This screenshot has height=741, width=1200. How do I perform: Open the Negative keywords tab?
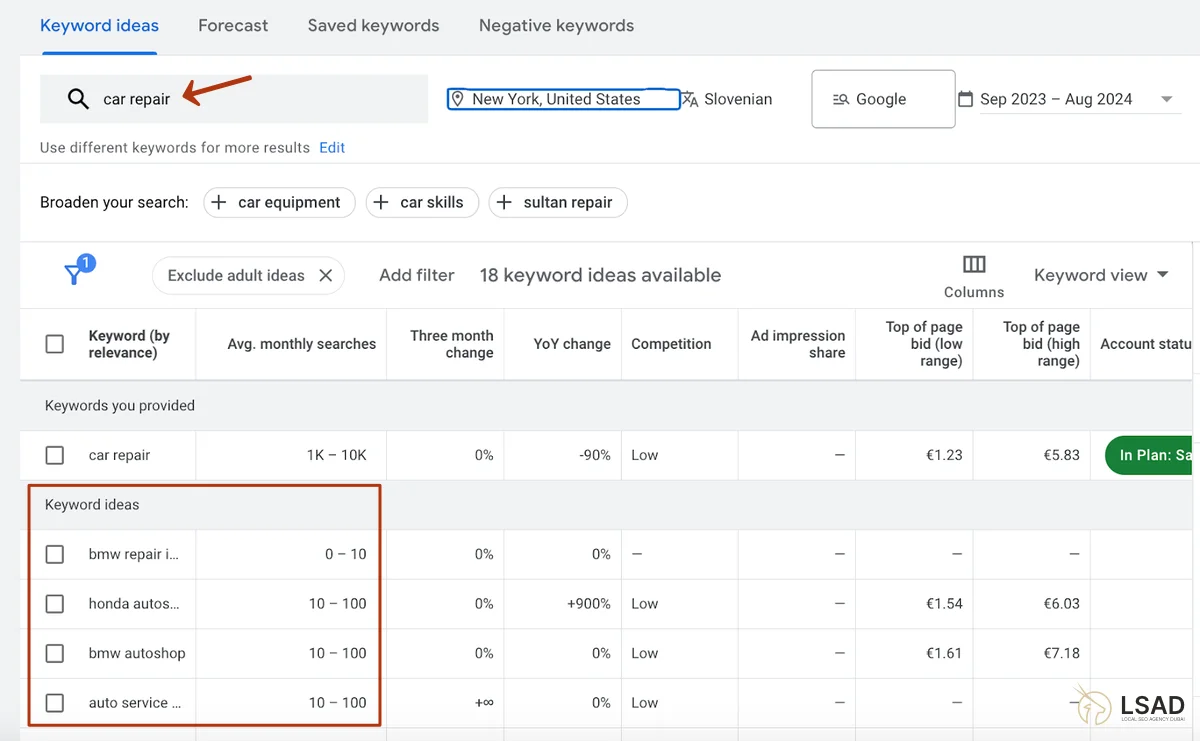(x=556, y=26)
